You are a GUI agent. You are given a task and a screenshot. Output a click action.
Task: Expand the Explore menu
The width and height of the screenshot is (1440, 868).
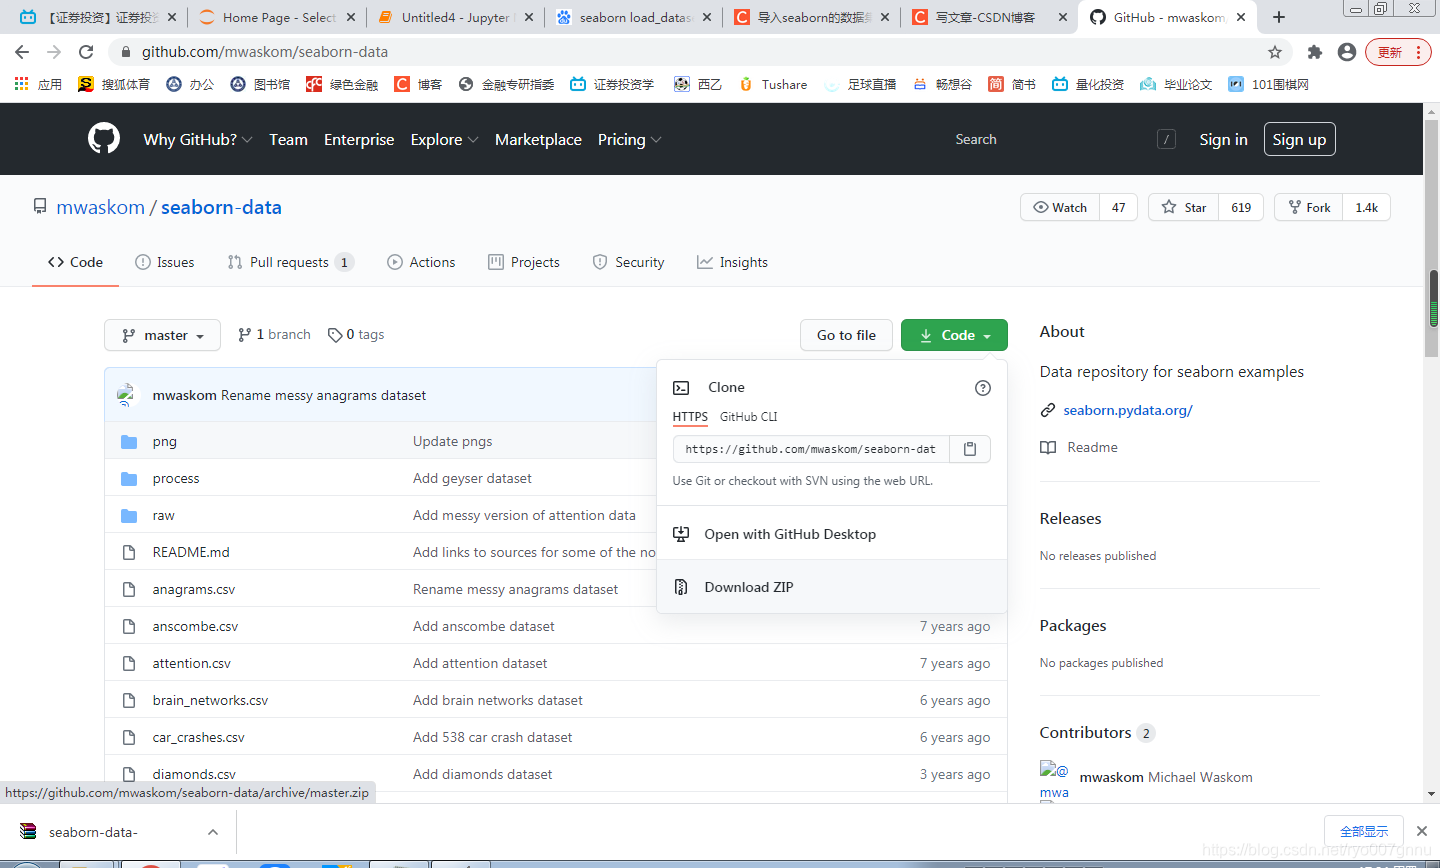pyautogui.click(x=444, y=140)
